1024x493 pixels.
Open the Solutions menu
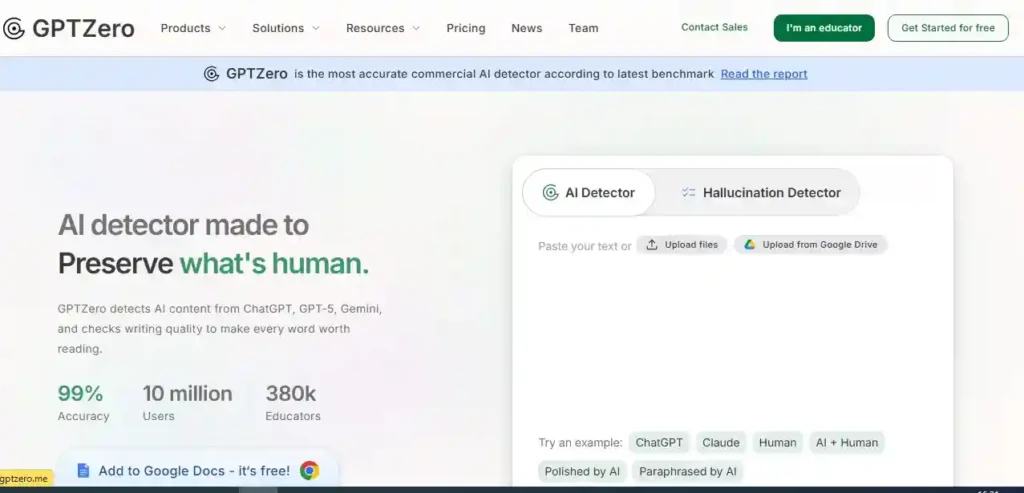coord(286,28)
